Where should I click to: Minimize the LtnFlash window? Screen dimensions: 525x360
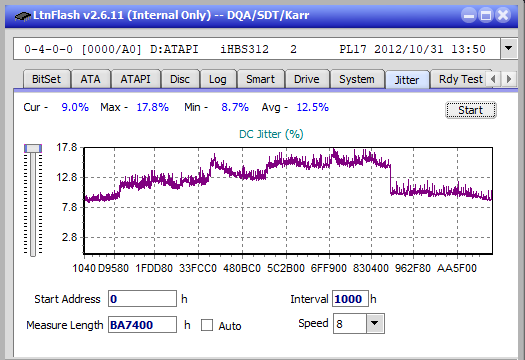(x=469, y=15)
